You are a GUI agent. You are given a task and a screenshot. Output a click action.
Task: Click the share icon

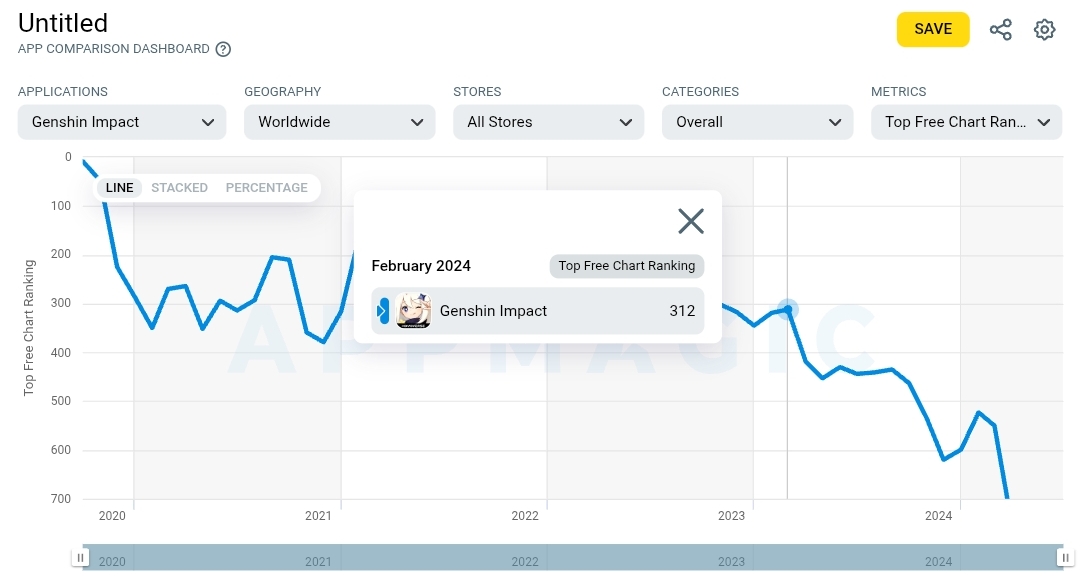pos(1000,30)
